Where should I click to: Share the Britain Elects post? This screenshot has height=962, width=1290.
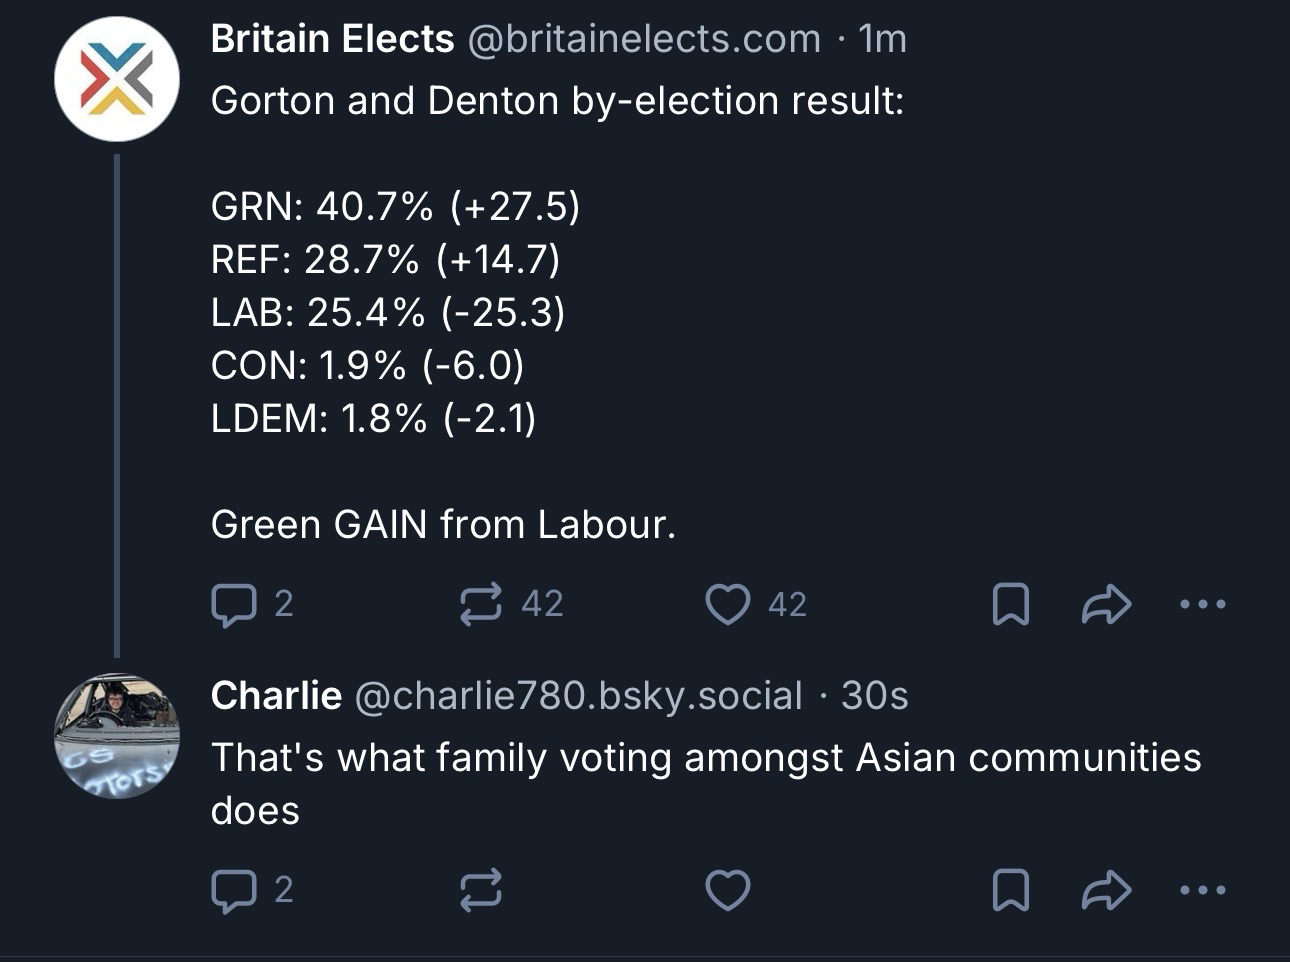(x=1106, y=604)
